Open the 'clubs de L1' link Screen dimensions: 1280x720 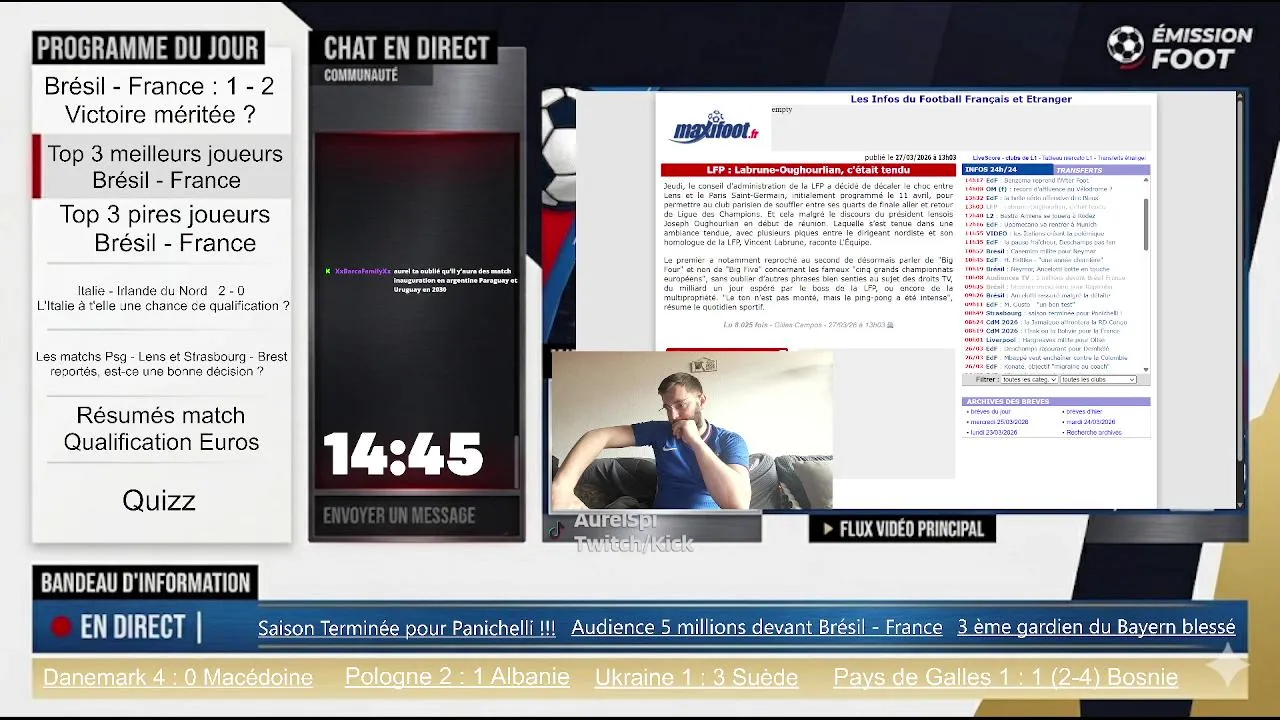(x=1021, y=157)
